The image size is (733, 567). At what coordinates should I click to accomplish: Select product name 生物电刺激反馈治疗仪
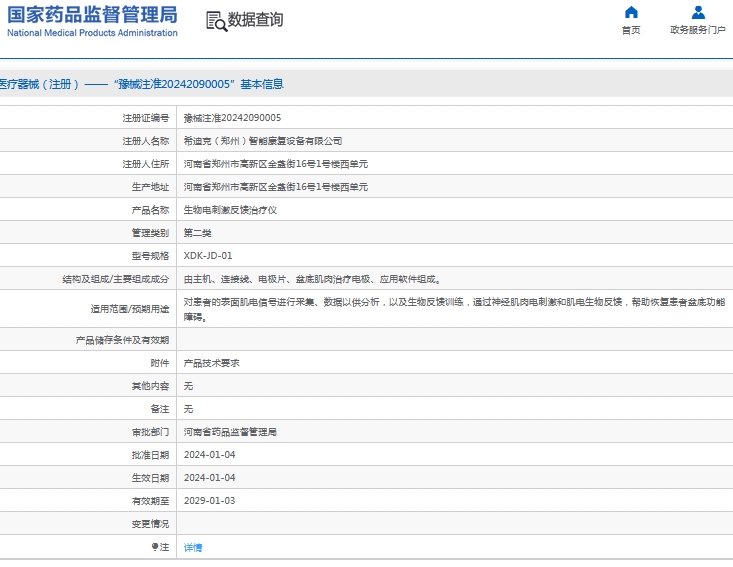[x=230, y=210]
